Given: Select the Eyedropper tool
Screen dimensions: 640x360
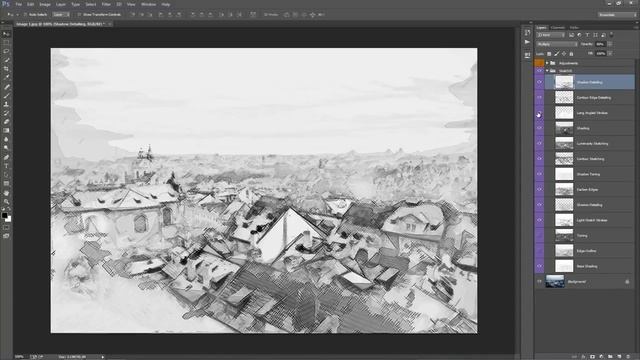Looking at the screenshot, I should pyautogui.click(x=6, y=78).
